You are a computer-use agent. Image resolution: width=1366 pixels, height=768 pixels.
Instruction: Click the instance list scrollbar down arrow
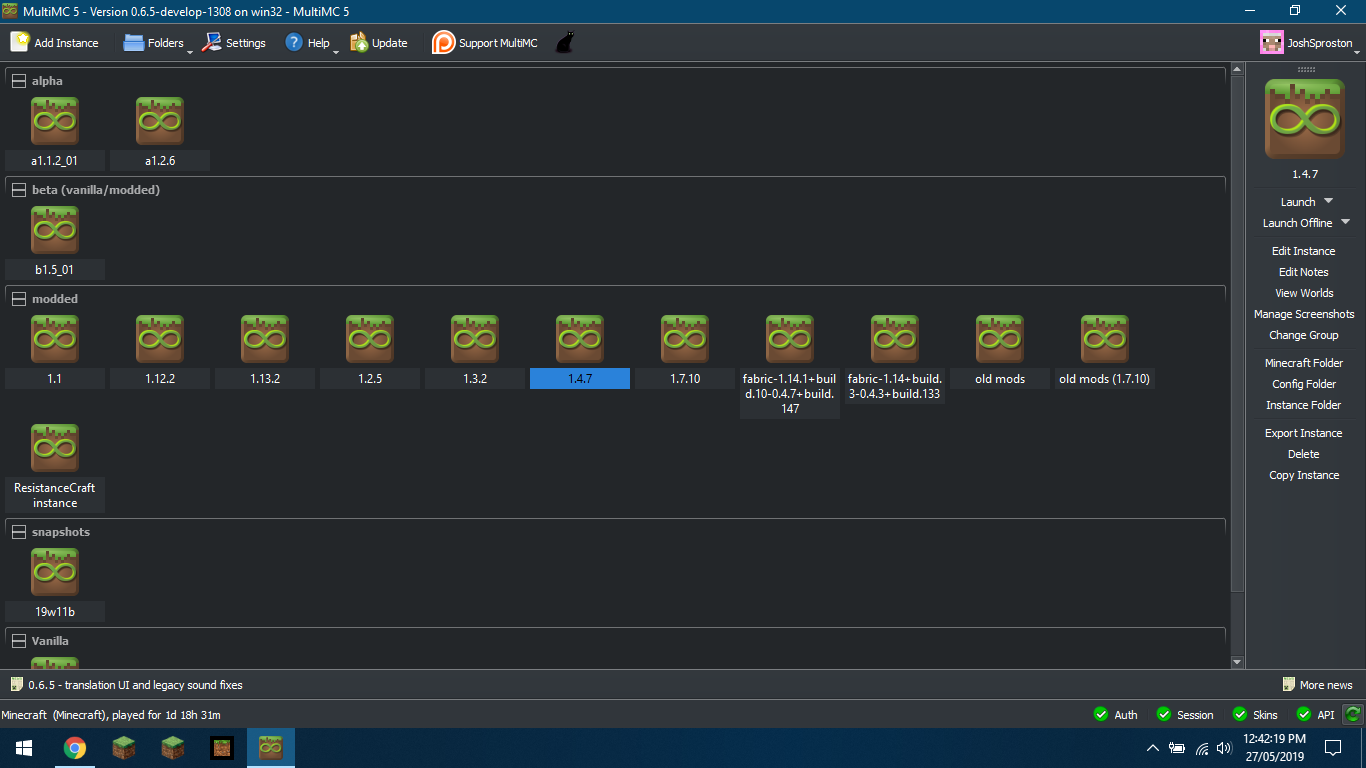coord(1237,662)
